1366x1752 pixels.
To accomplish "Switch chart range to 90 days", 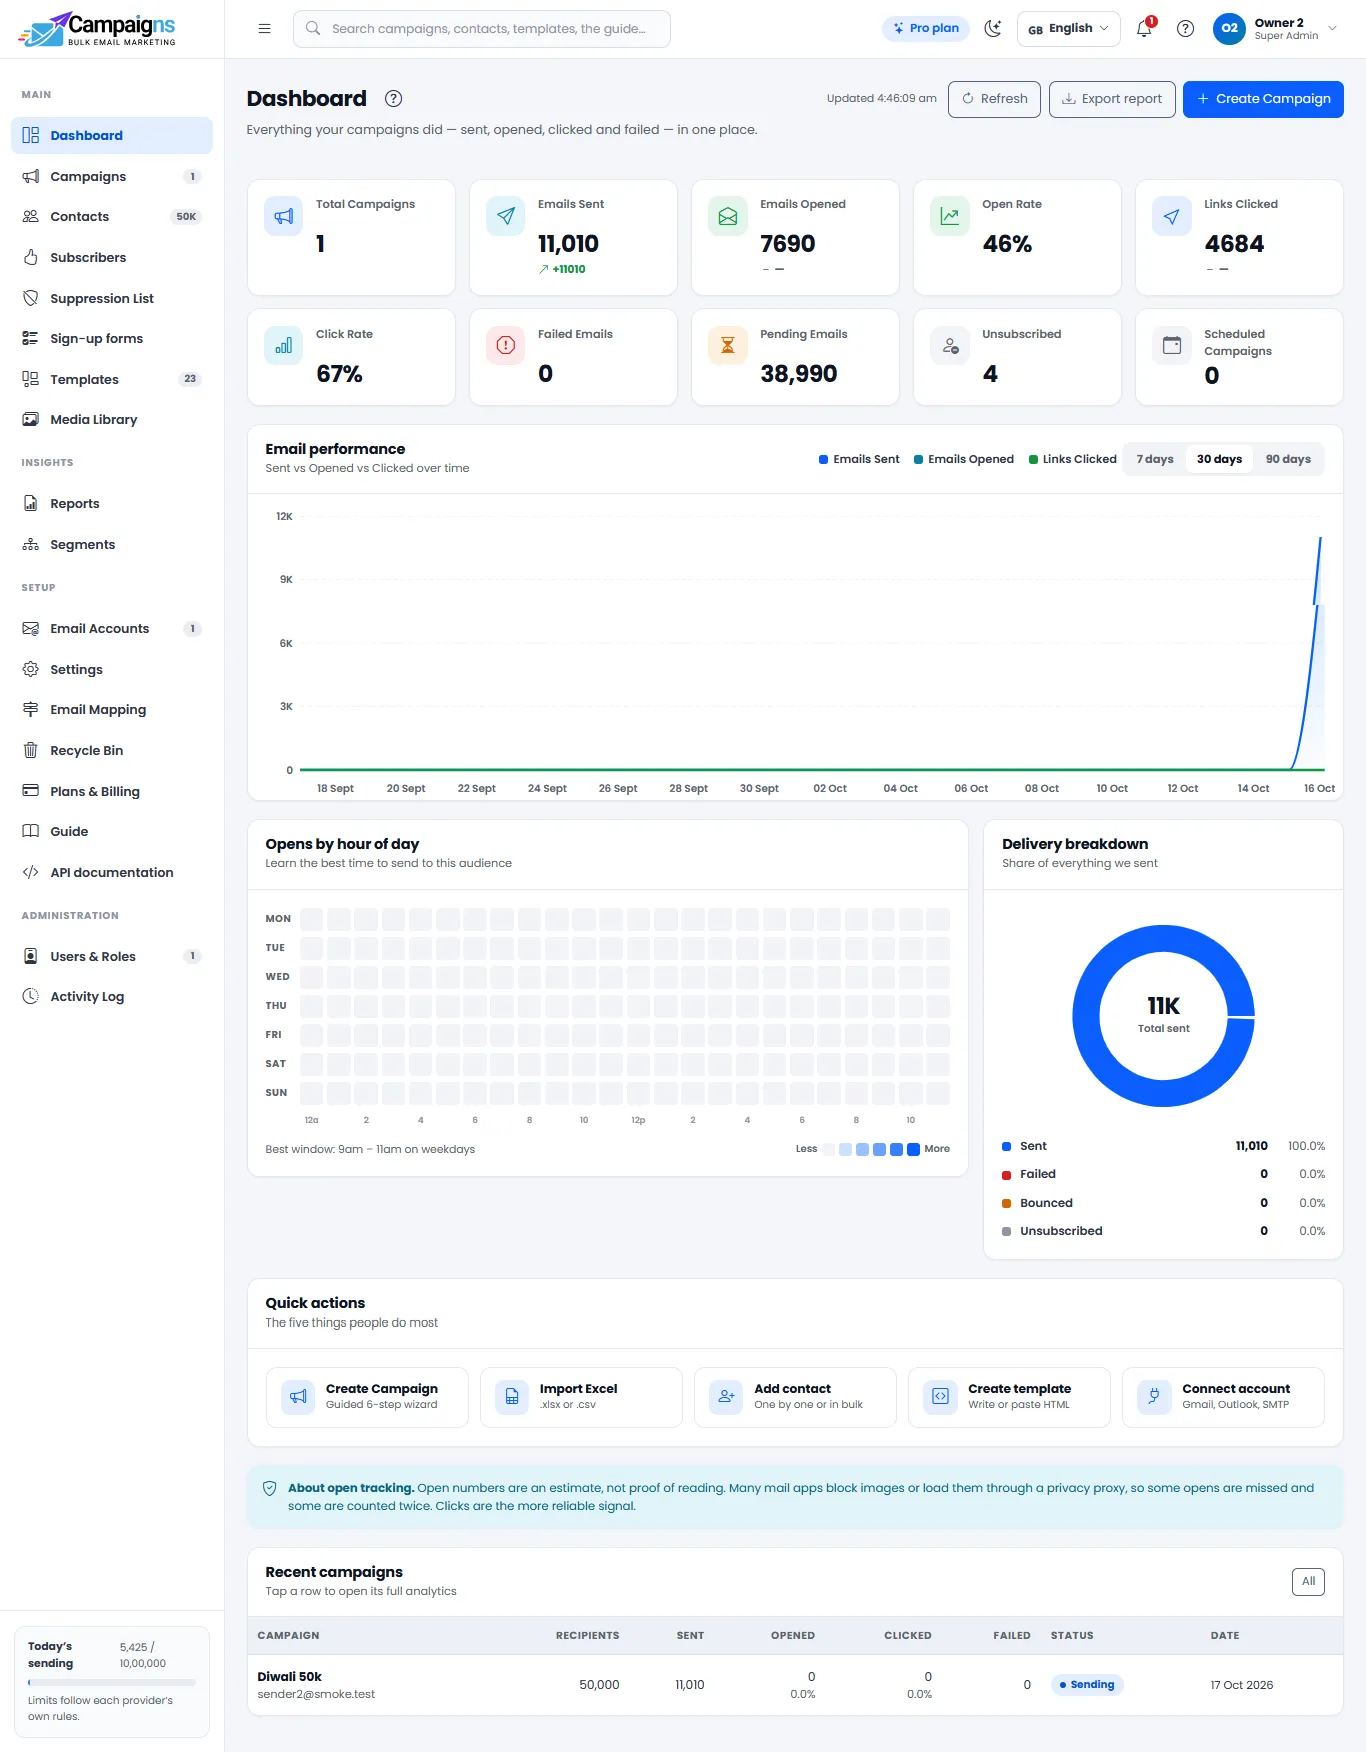I will (1288, 460).
